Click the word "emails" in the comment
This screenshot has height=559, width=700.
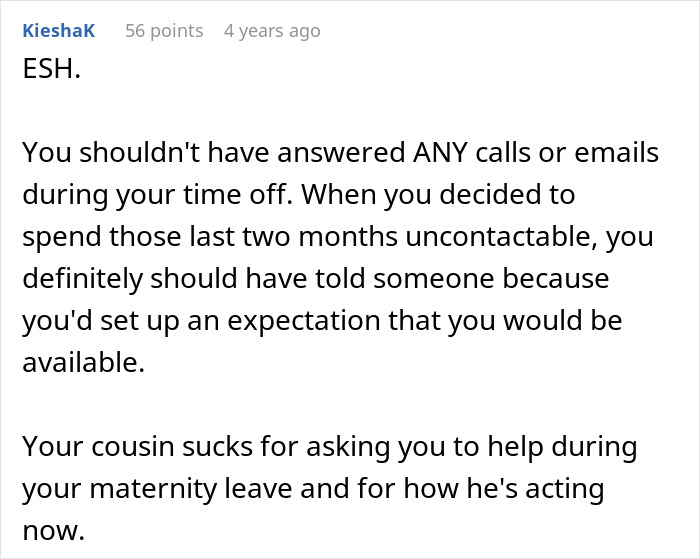click(x=613, y=153)
